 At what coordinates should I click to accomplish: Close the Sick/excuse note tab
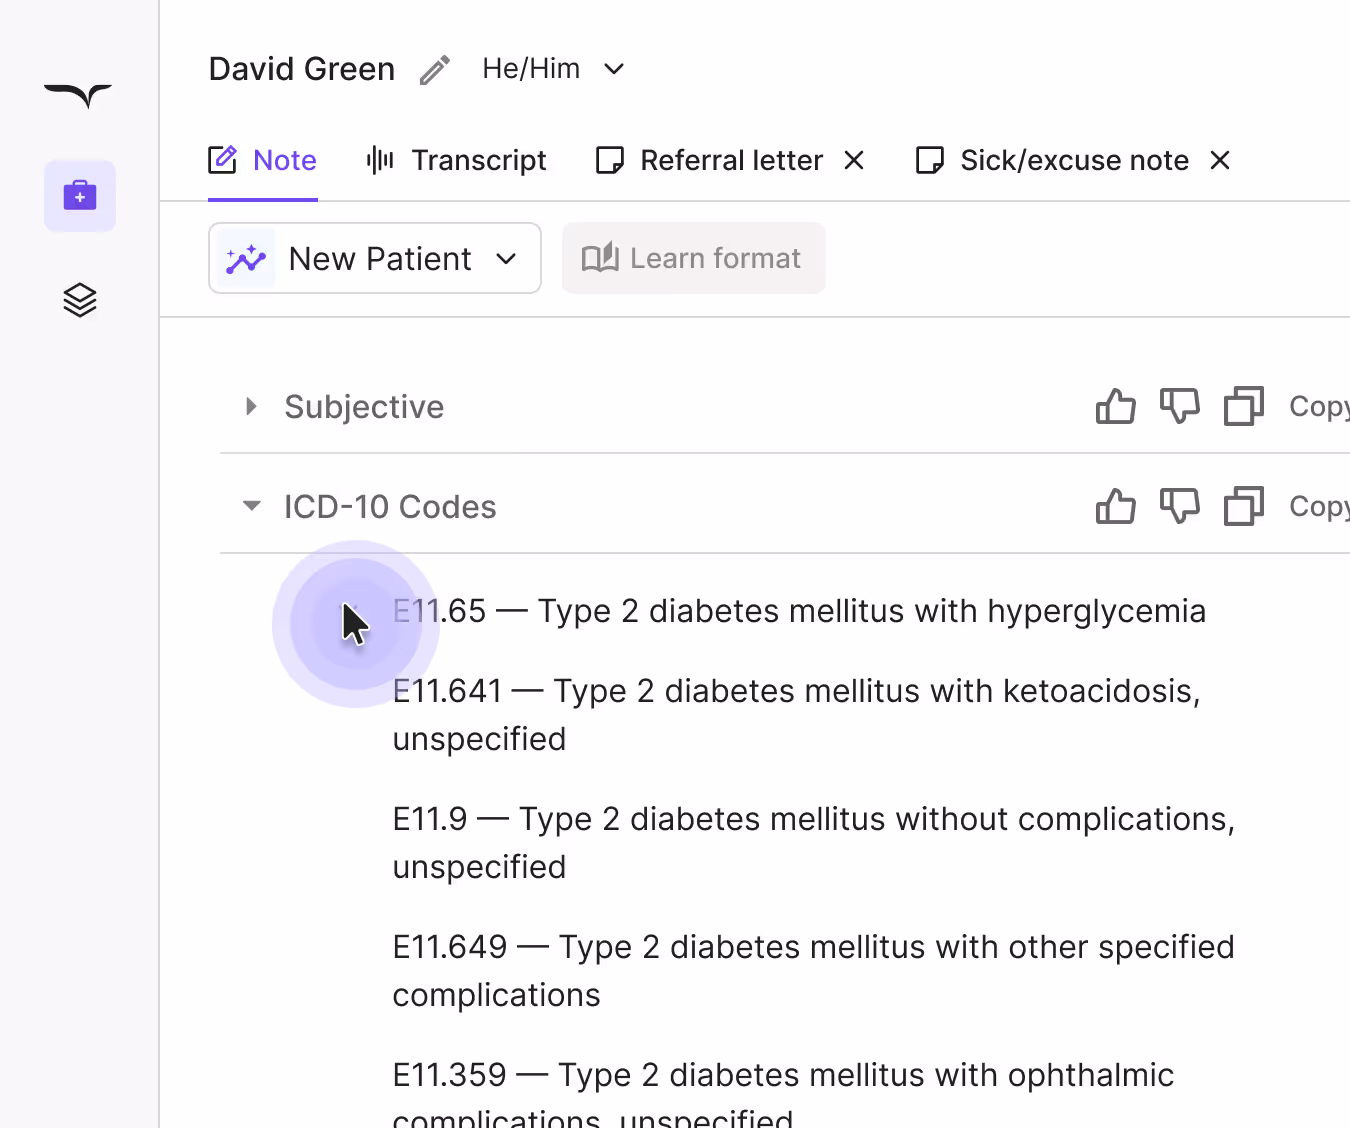coord(1219,160)
